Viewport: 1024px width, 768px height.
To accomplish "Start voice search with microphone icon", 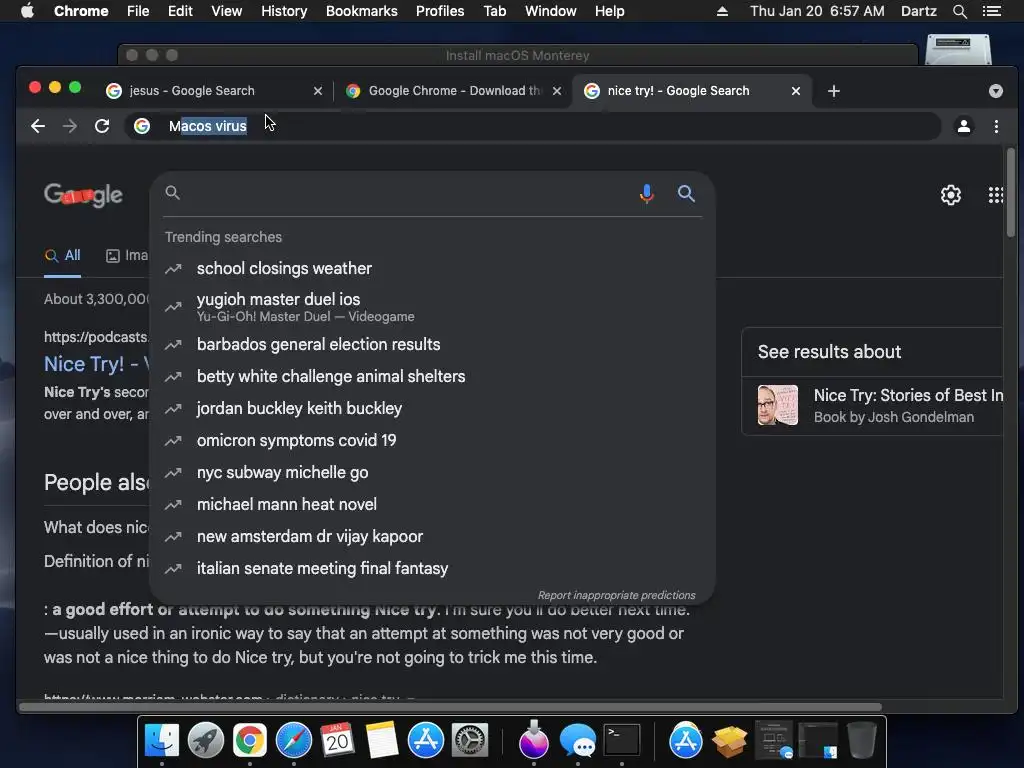I will pyautogui.click(x=647, y=193).
